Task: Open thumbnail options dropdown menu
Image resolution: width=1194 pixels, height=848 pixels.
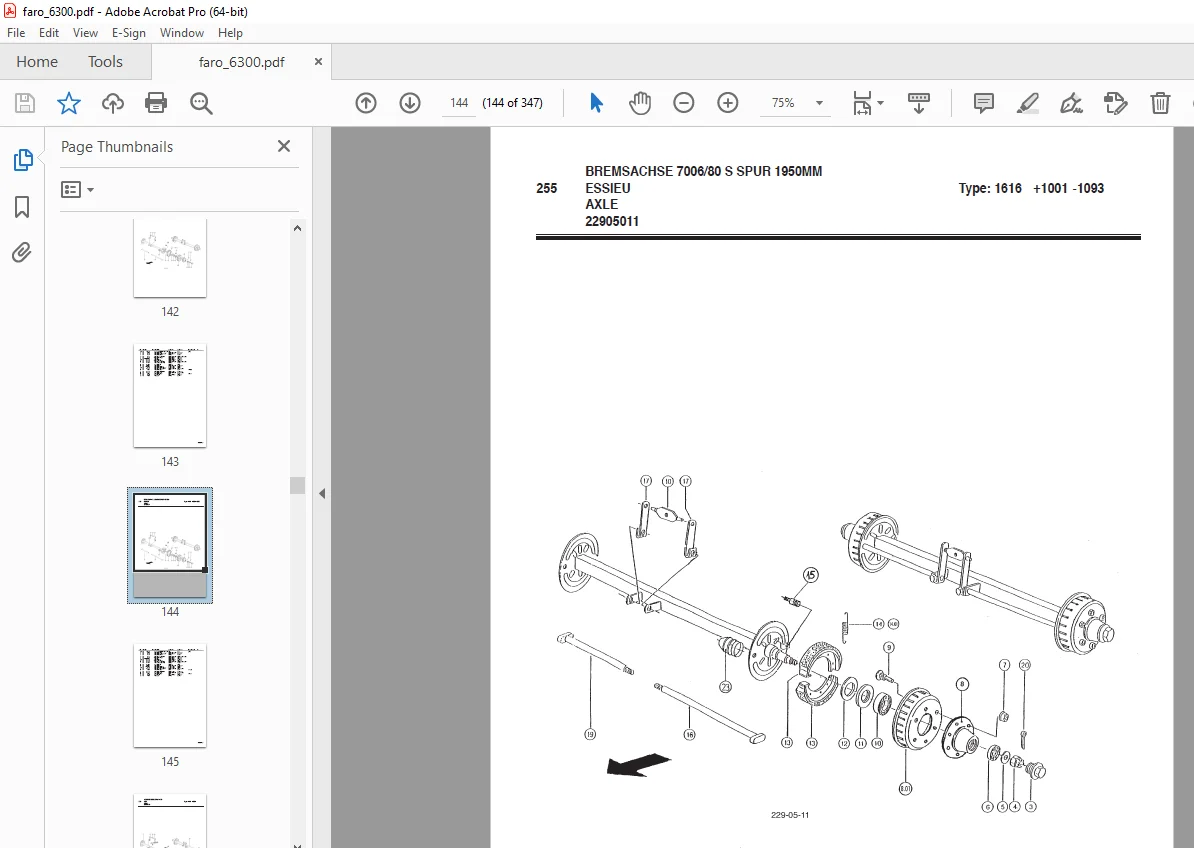Action: 78,190
